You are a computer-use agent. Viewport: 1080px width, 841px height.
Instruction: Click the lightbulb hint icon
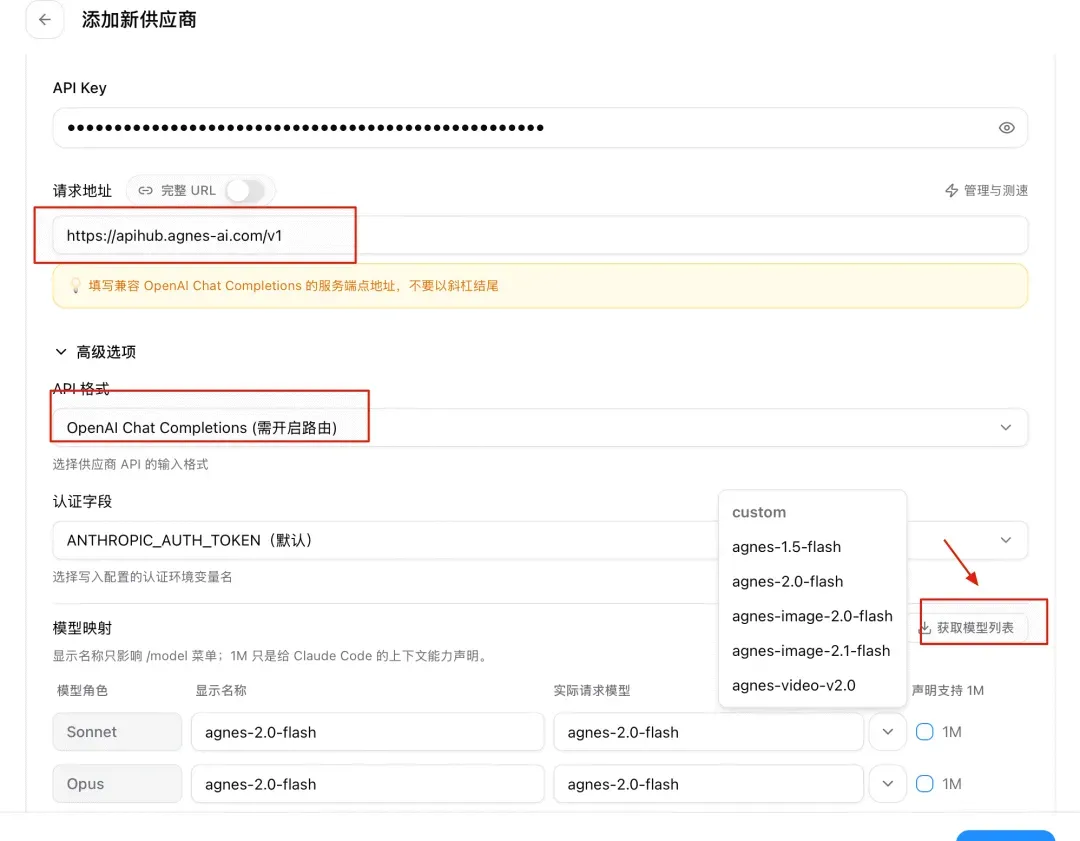pyautogui.click(x=75, y=285)
